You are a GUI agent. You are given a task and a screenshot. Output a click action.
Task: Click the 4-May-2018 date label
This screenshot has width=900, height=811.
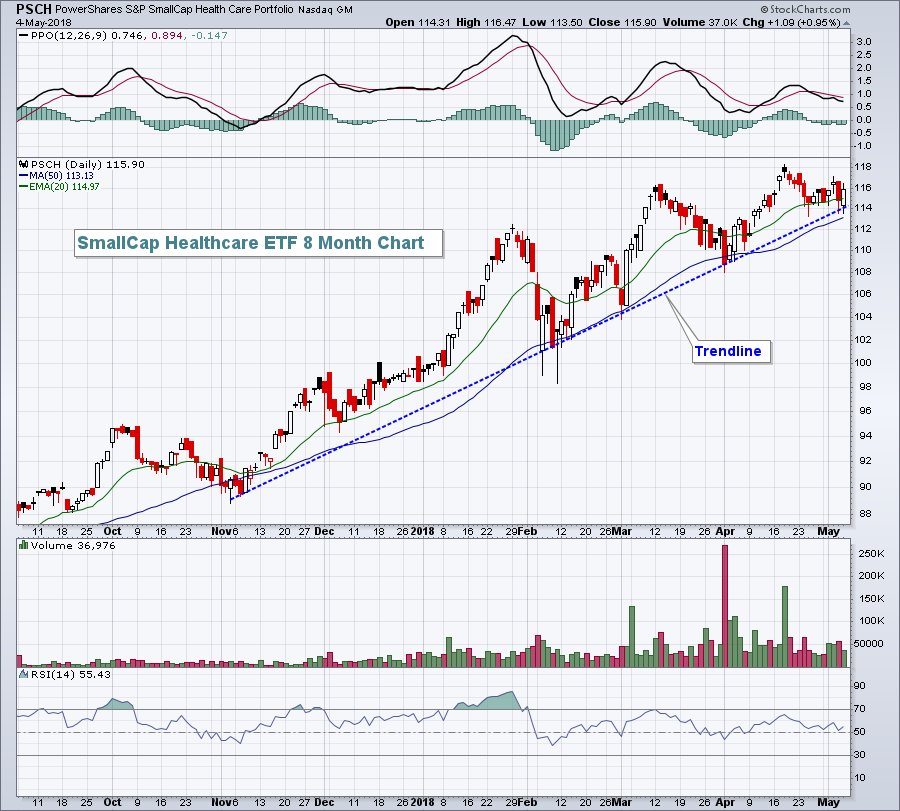(x=44, y=22)
